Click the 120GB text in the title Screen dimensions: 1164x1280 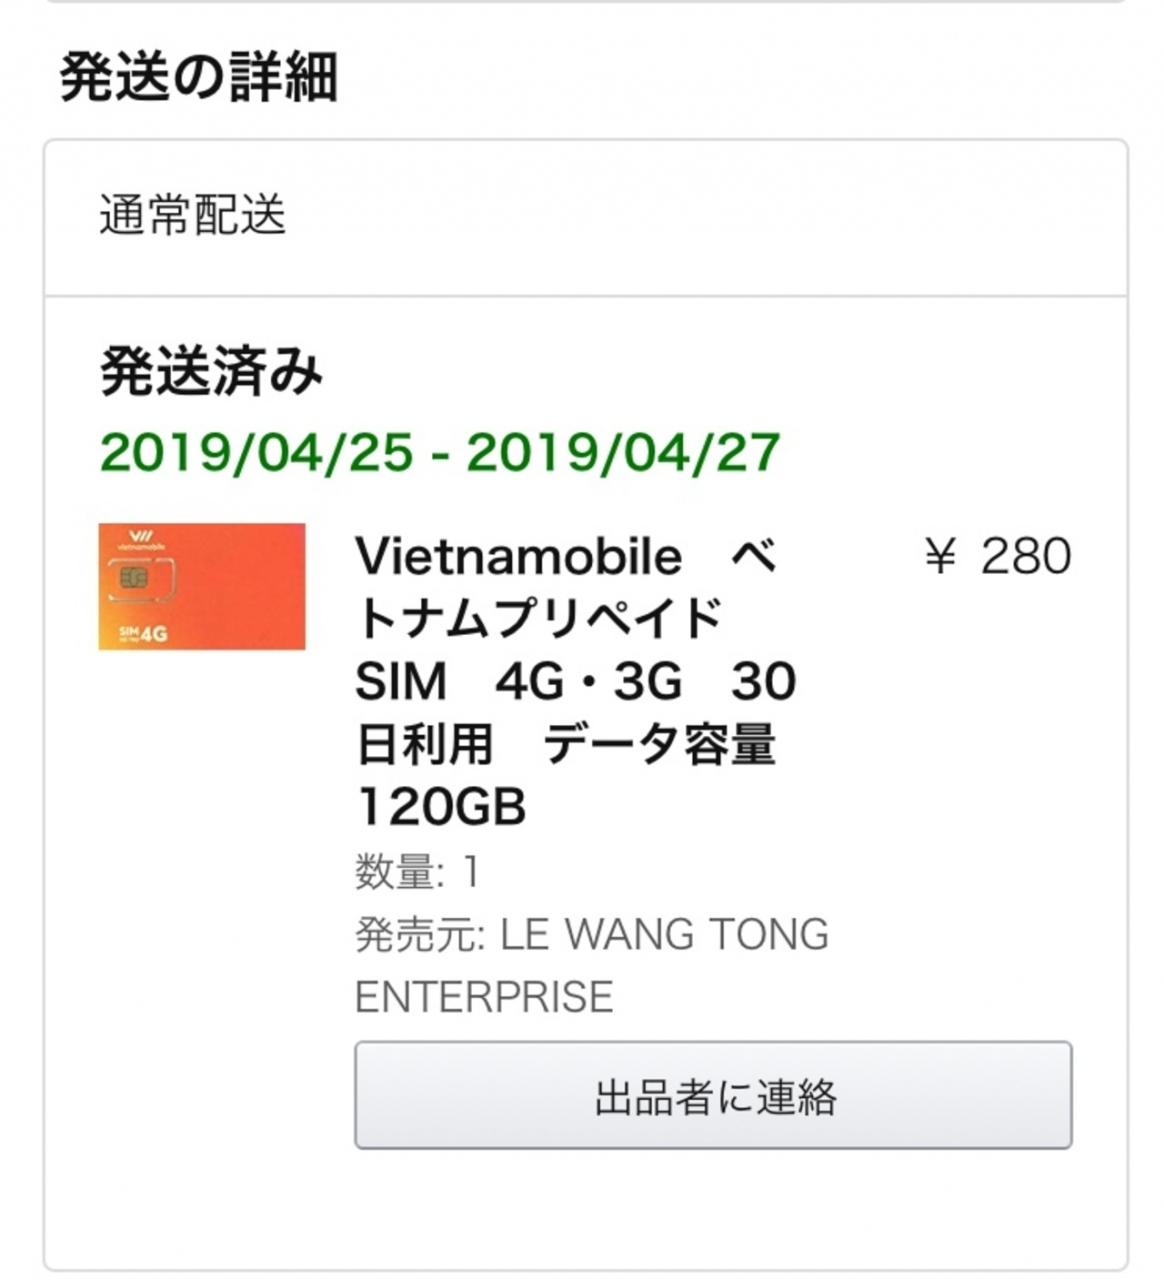point(441,806)
